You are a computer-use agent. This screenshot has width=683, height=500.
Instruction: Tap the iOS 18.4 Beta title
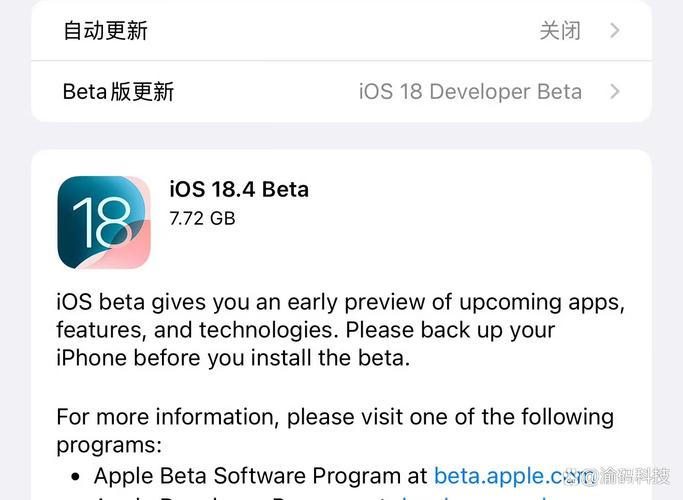239,189
